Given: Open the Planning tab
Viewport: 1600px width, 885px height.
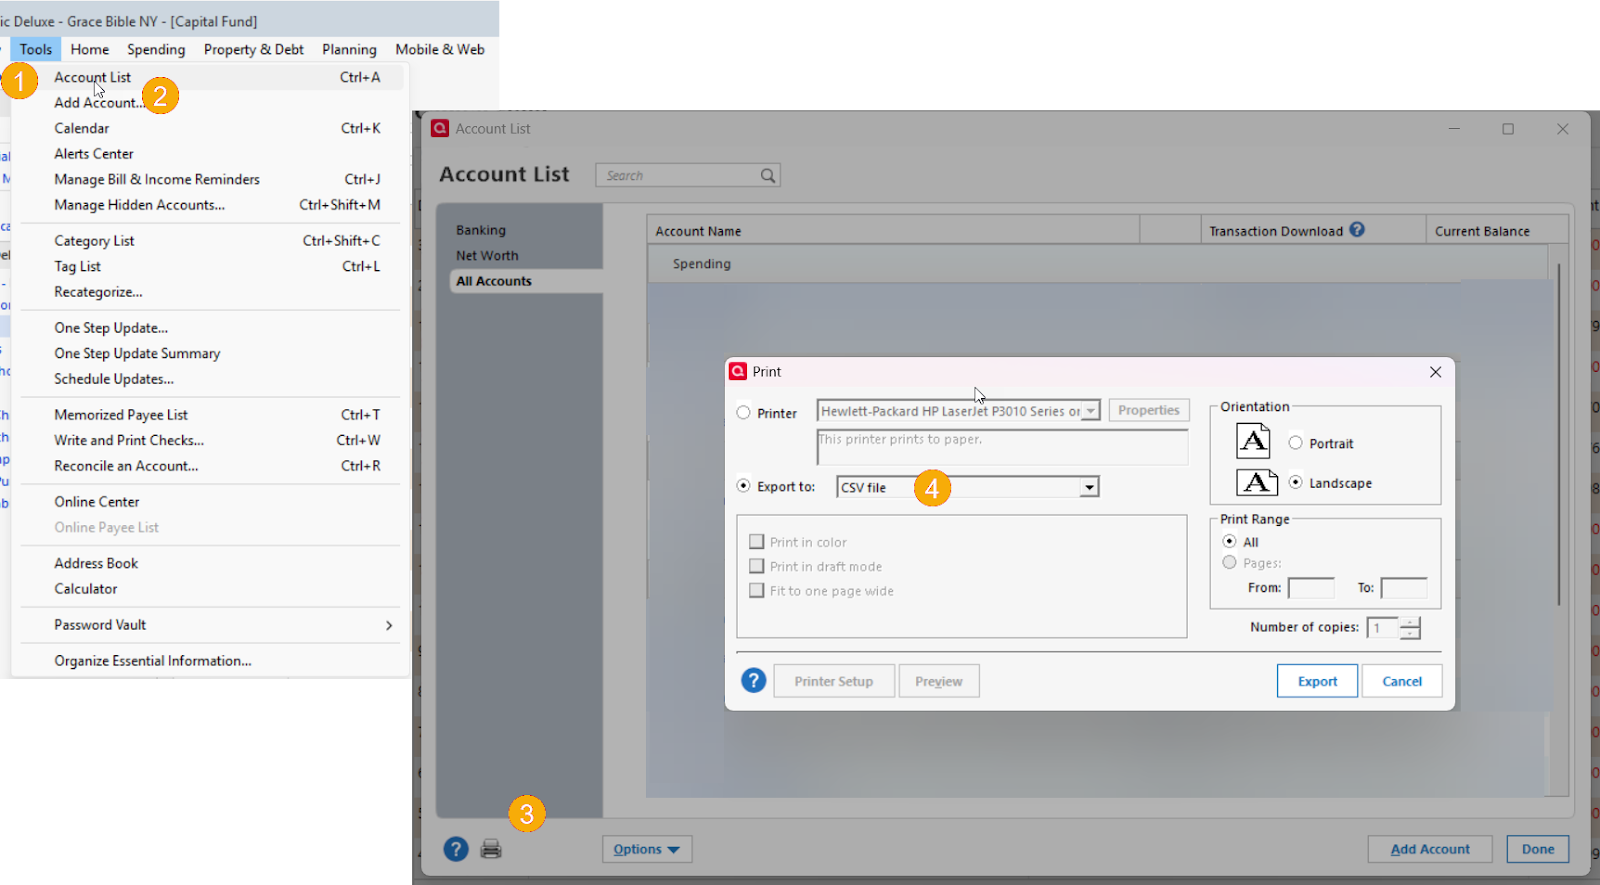Looking at the screenshot, I should pyautogui.click(x=349, y=49).
